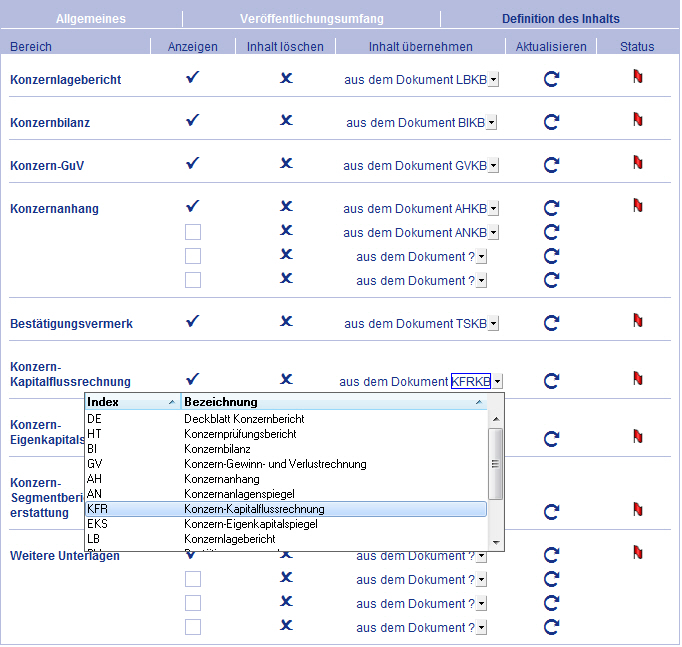Screen dimensions: 682x647
Task: Toggle Anzeigen checkmark for Konzern-Kapitalflussrechnung
Action: [192, 379]
